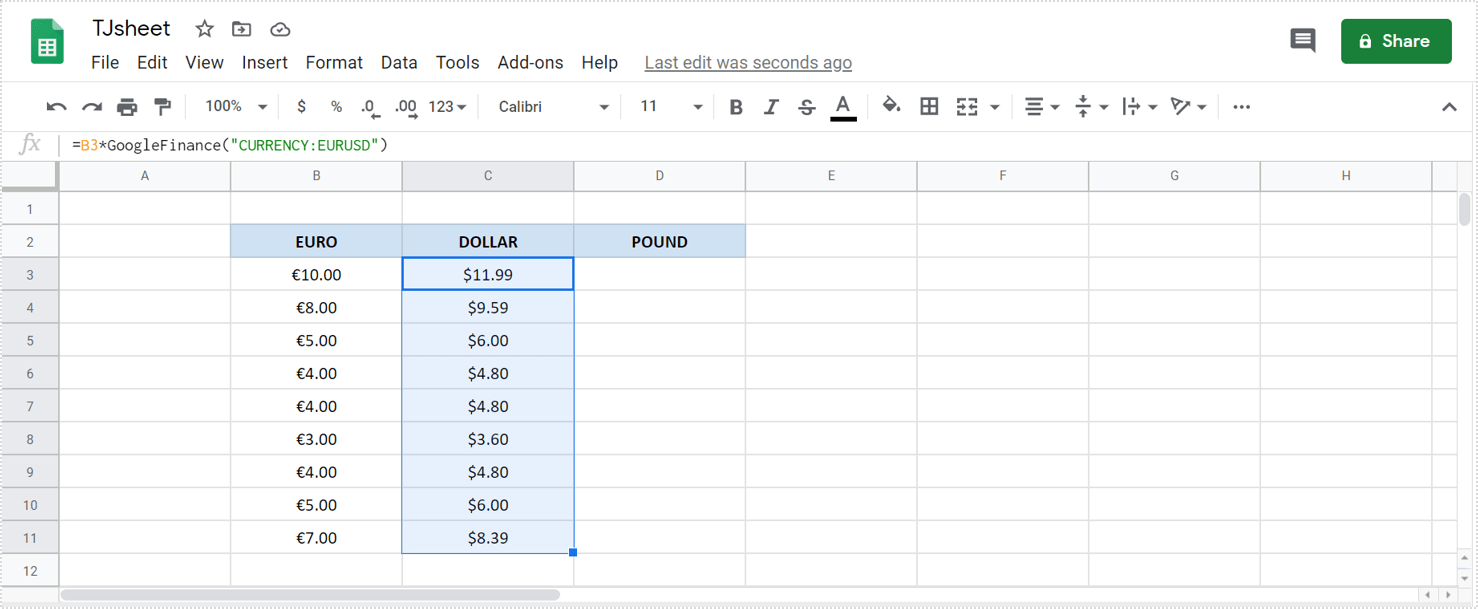Click the move to folder icon
1478x609 pixels.
pyautogui.click(x=242, y=29)
